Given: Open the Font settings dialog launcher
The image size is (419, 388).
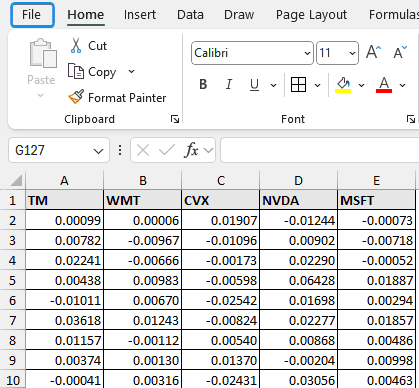Looking at the screenshot, I should pyautogui.click(x=411, y=119).
